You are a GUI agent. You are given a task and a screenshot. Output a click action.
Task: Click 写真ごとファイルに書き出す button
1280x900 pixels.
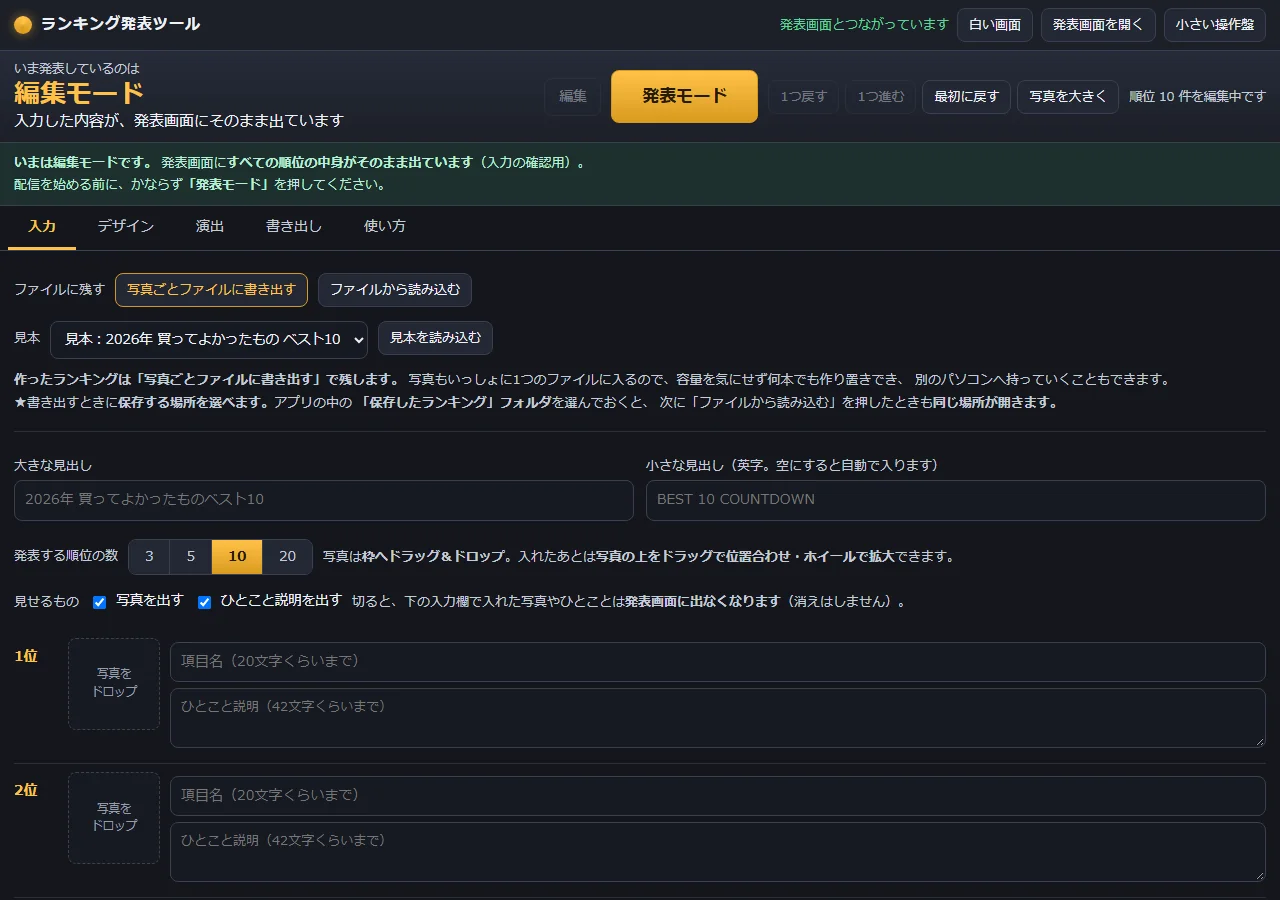(211, 290)
